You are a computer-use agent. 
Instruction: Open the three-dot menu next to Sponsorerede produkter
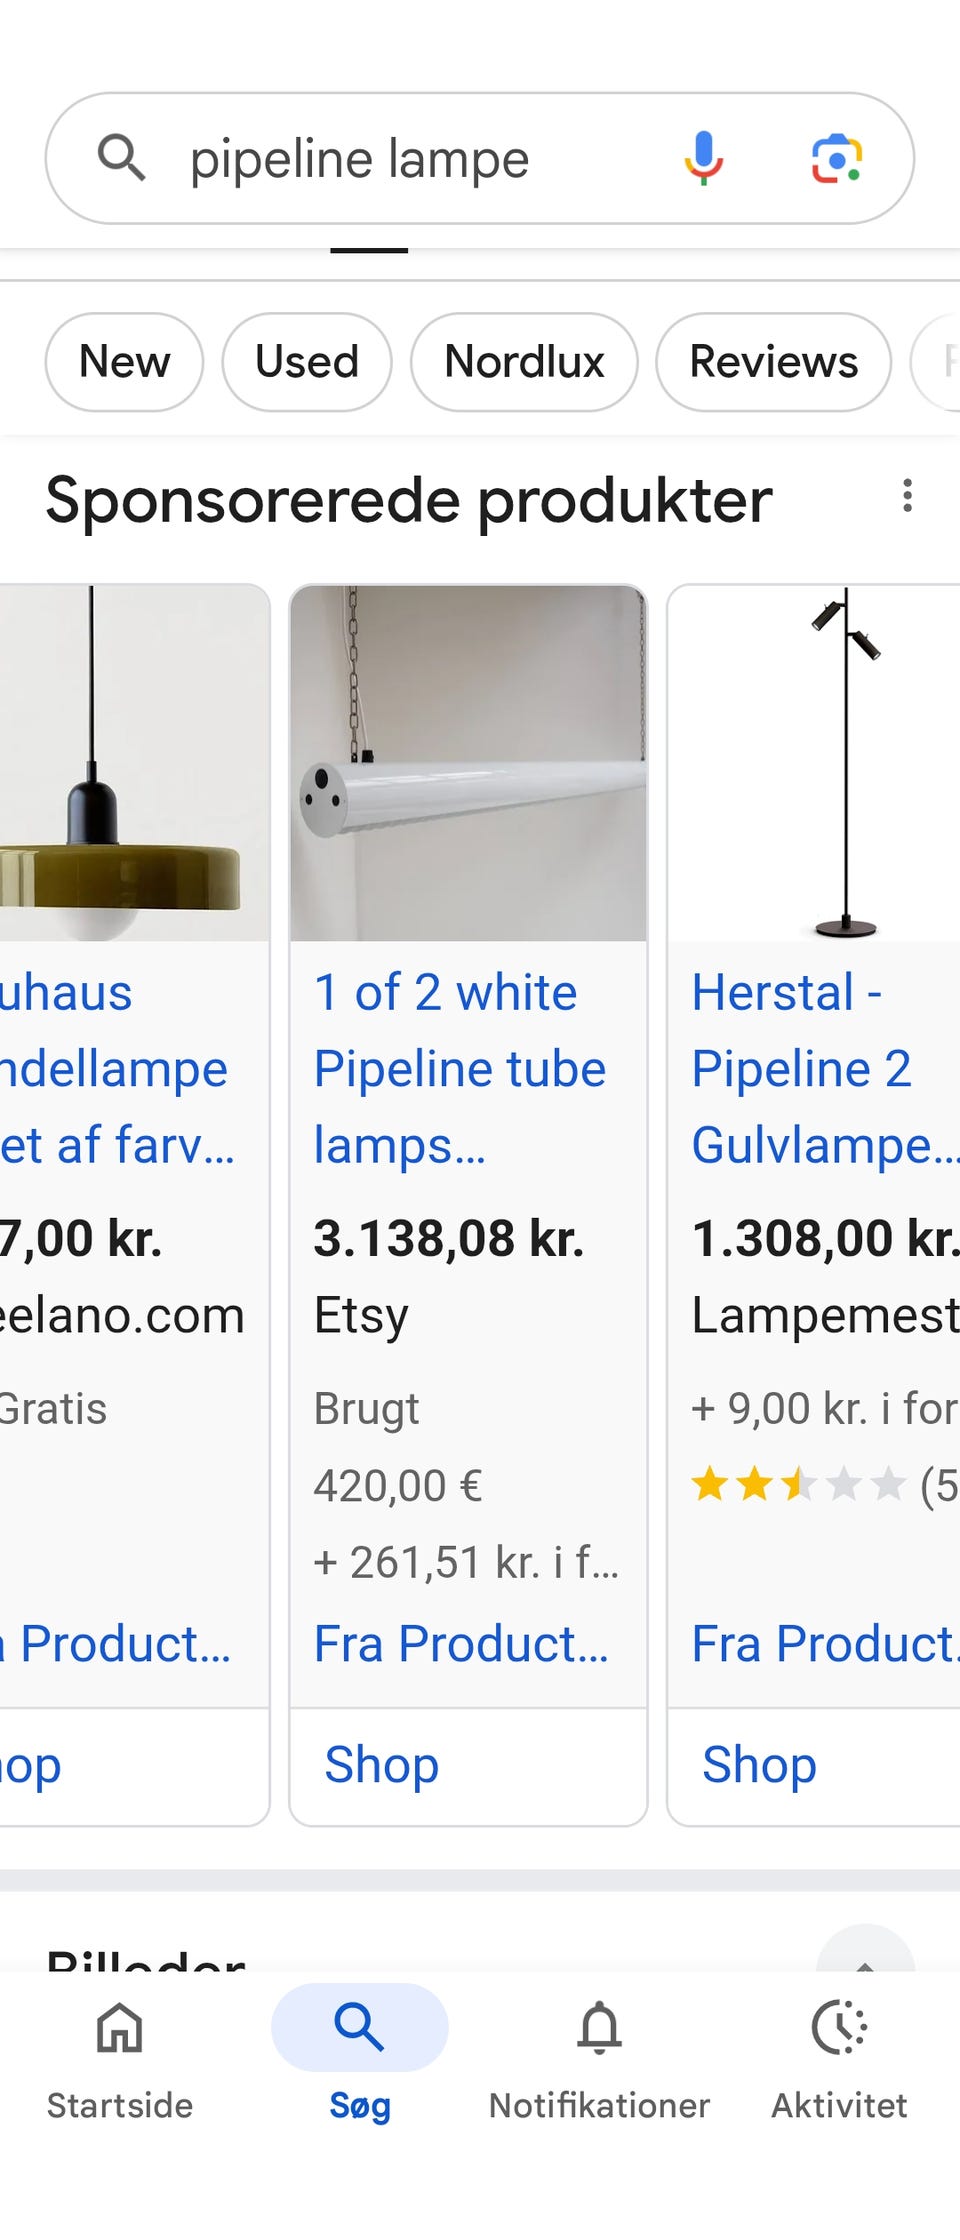[x=907, y=497]
